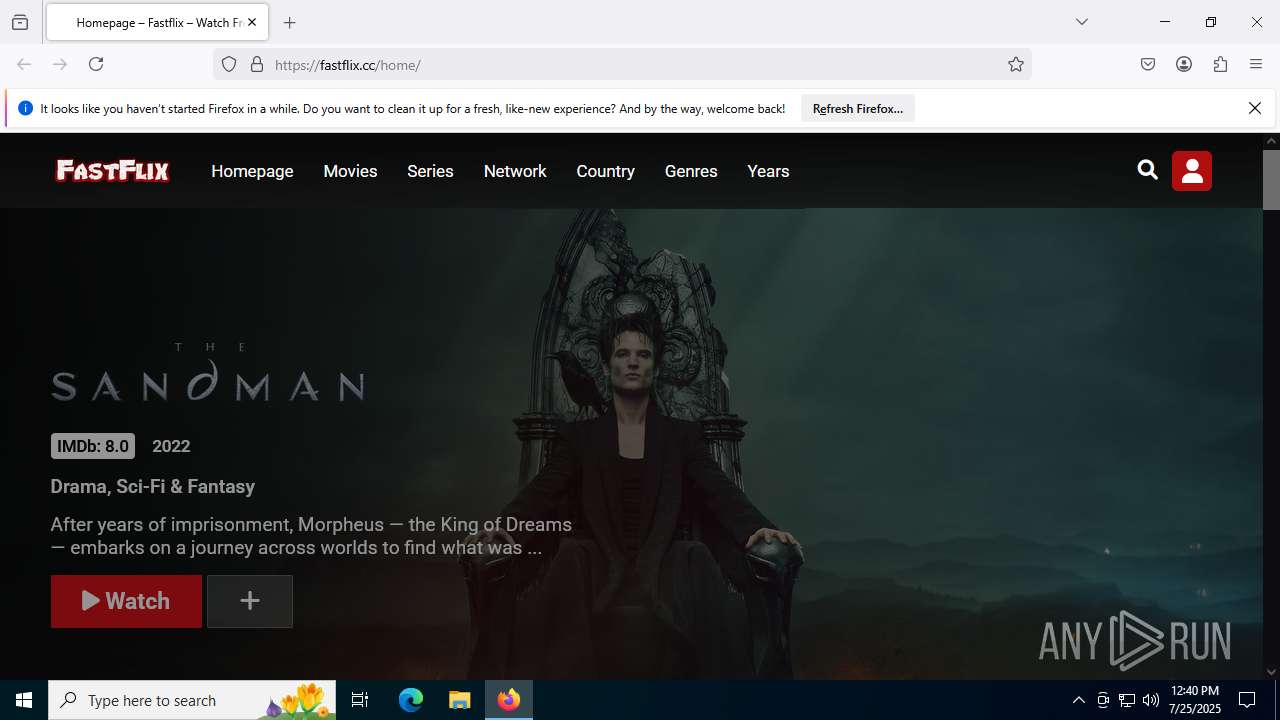Open the Firefox application menu
This screenshot has height=720, width=1280.
(x=1256, y=64)
